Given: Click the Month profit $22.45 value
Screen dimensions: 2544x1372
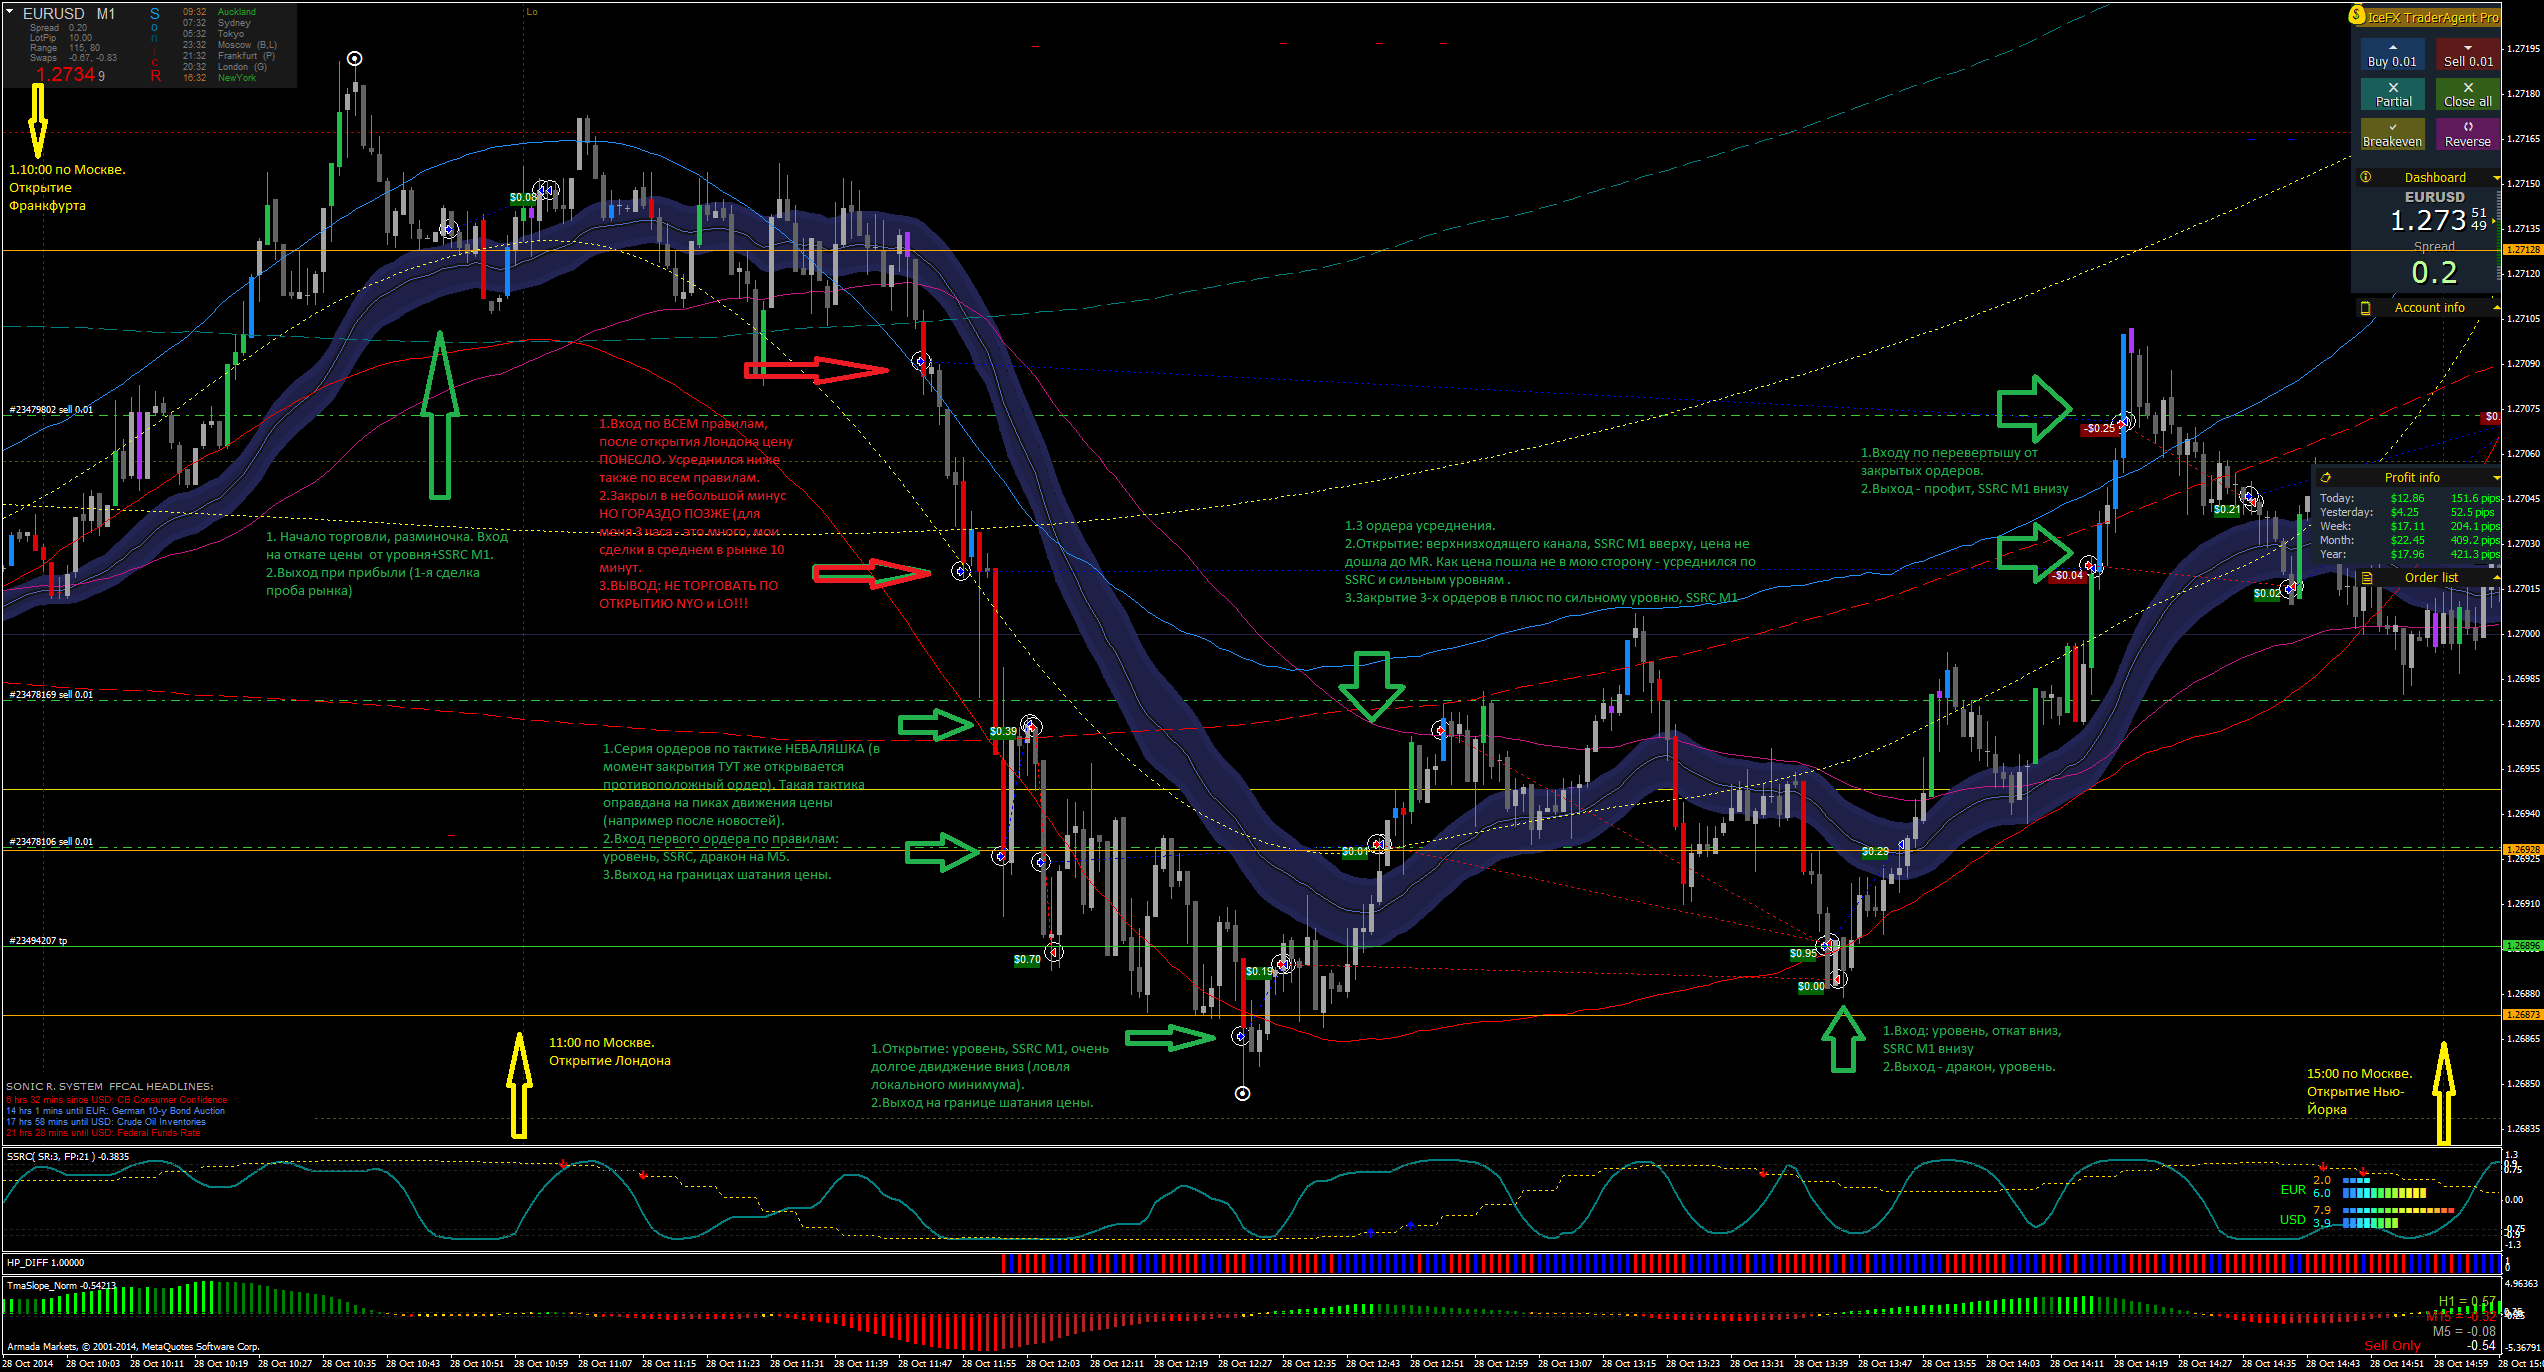Looking at the screenshot, I should [x=2407, y=540].
